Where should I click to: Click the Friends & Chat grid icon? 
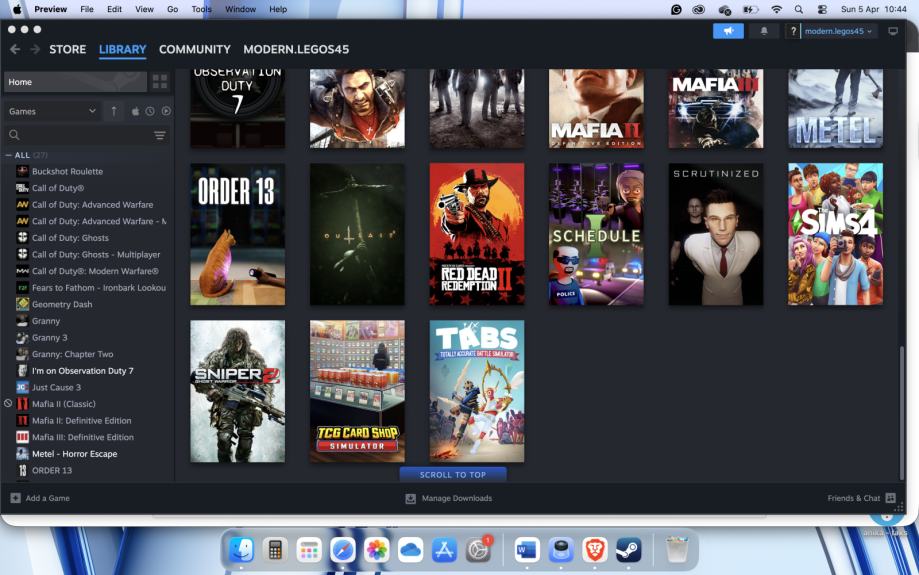pyautogui.click(x=891, y=498)
